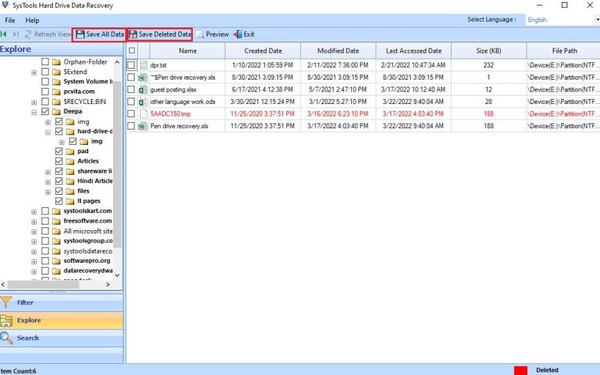Check the box for dpr.txt file

pos(131,65)
